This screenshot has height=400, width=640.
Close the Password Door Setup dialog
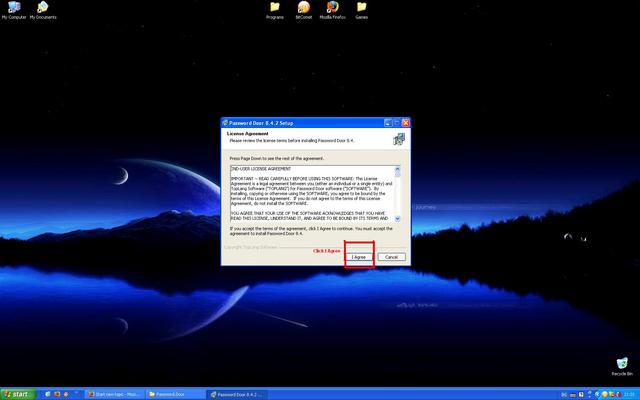click(406, 122)
